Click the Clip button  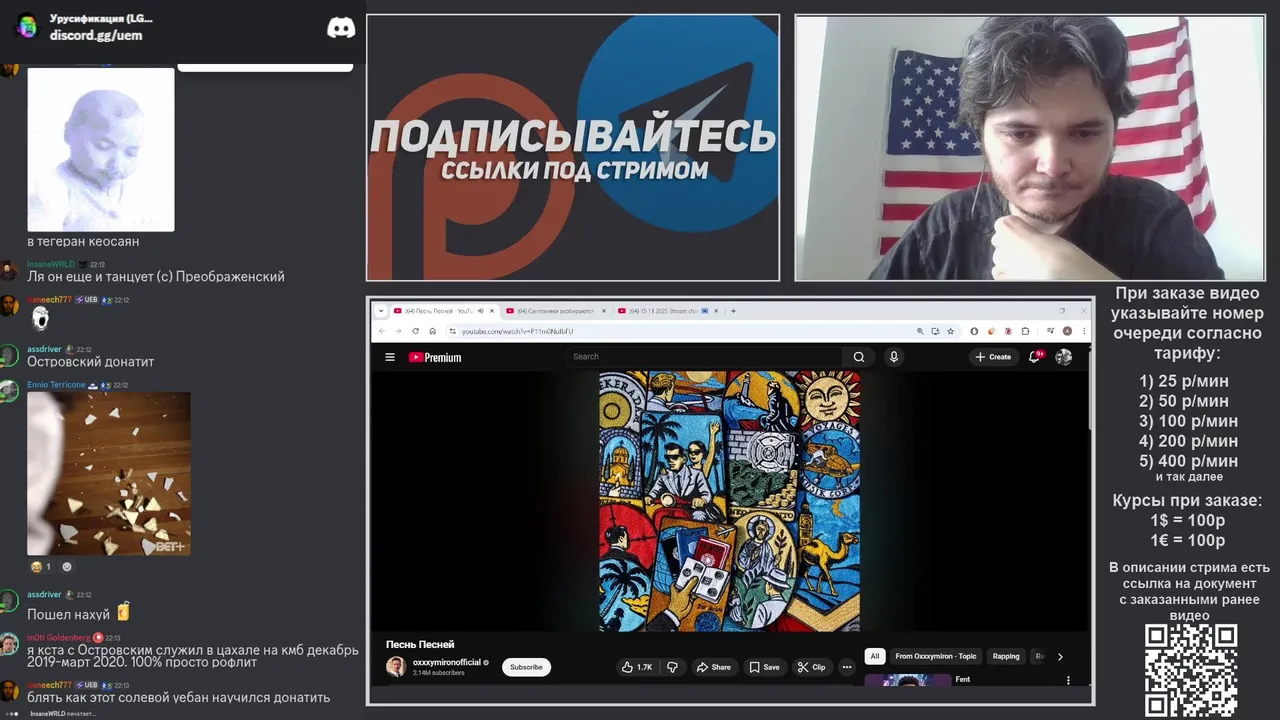(811, 667)
